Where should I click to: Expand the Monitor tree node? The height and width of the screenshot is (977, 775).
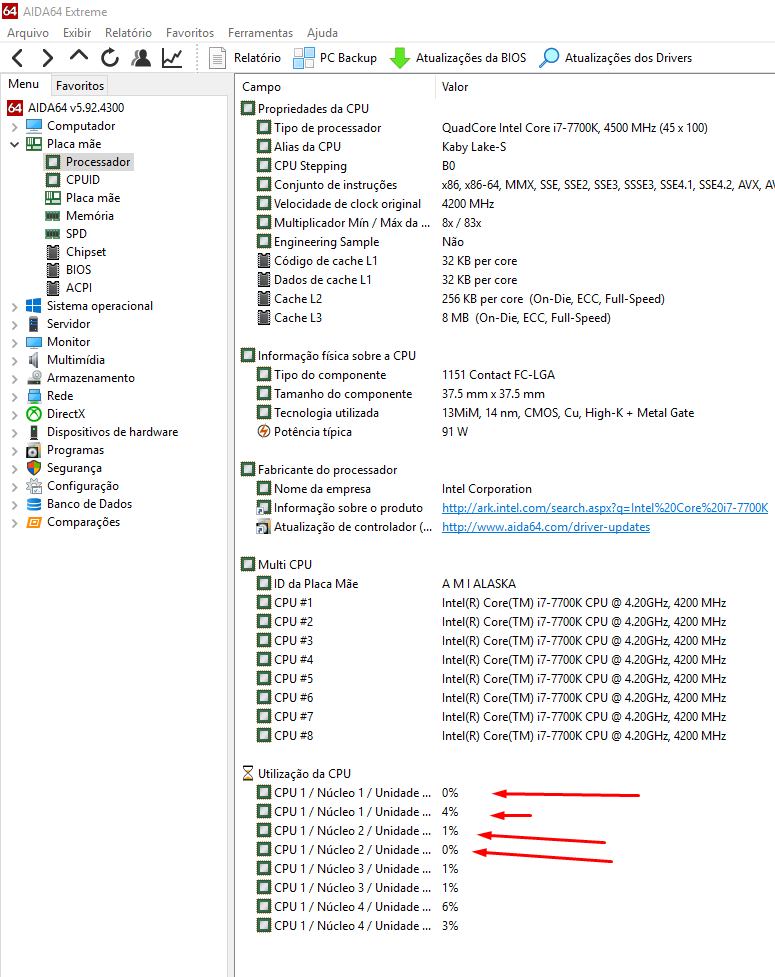[x=14, y=343]
